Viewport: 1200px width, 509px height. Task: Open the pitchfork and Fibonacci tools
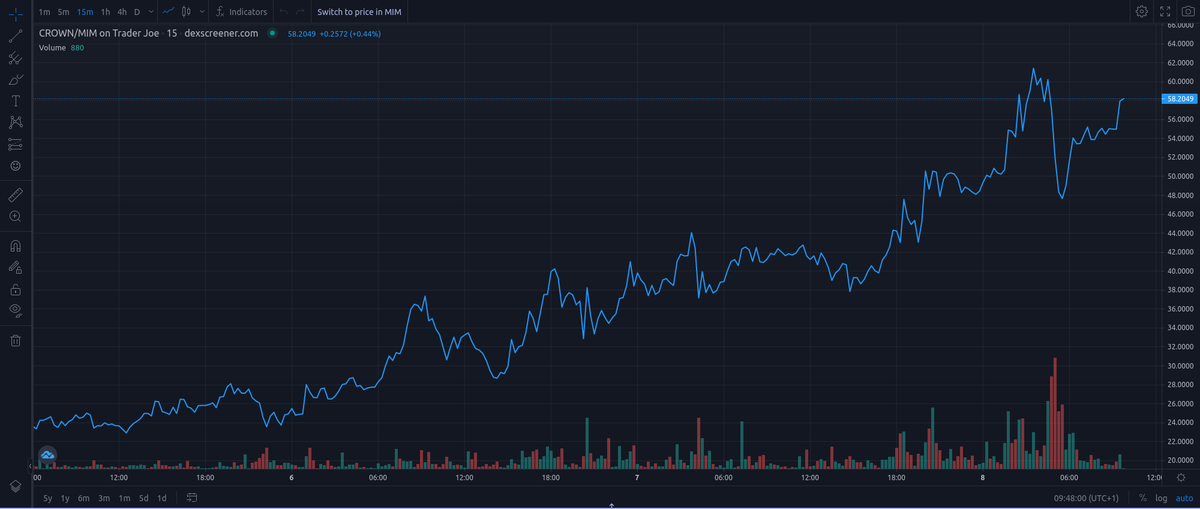15,57
